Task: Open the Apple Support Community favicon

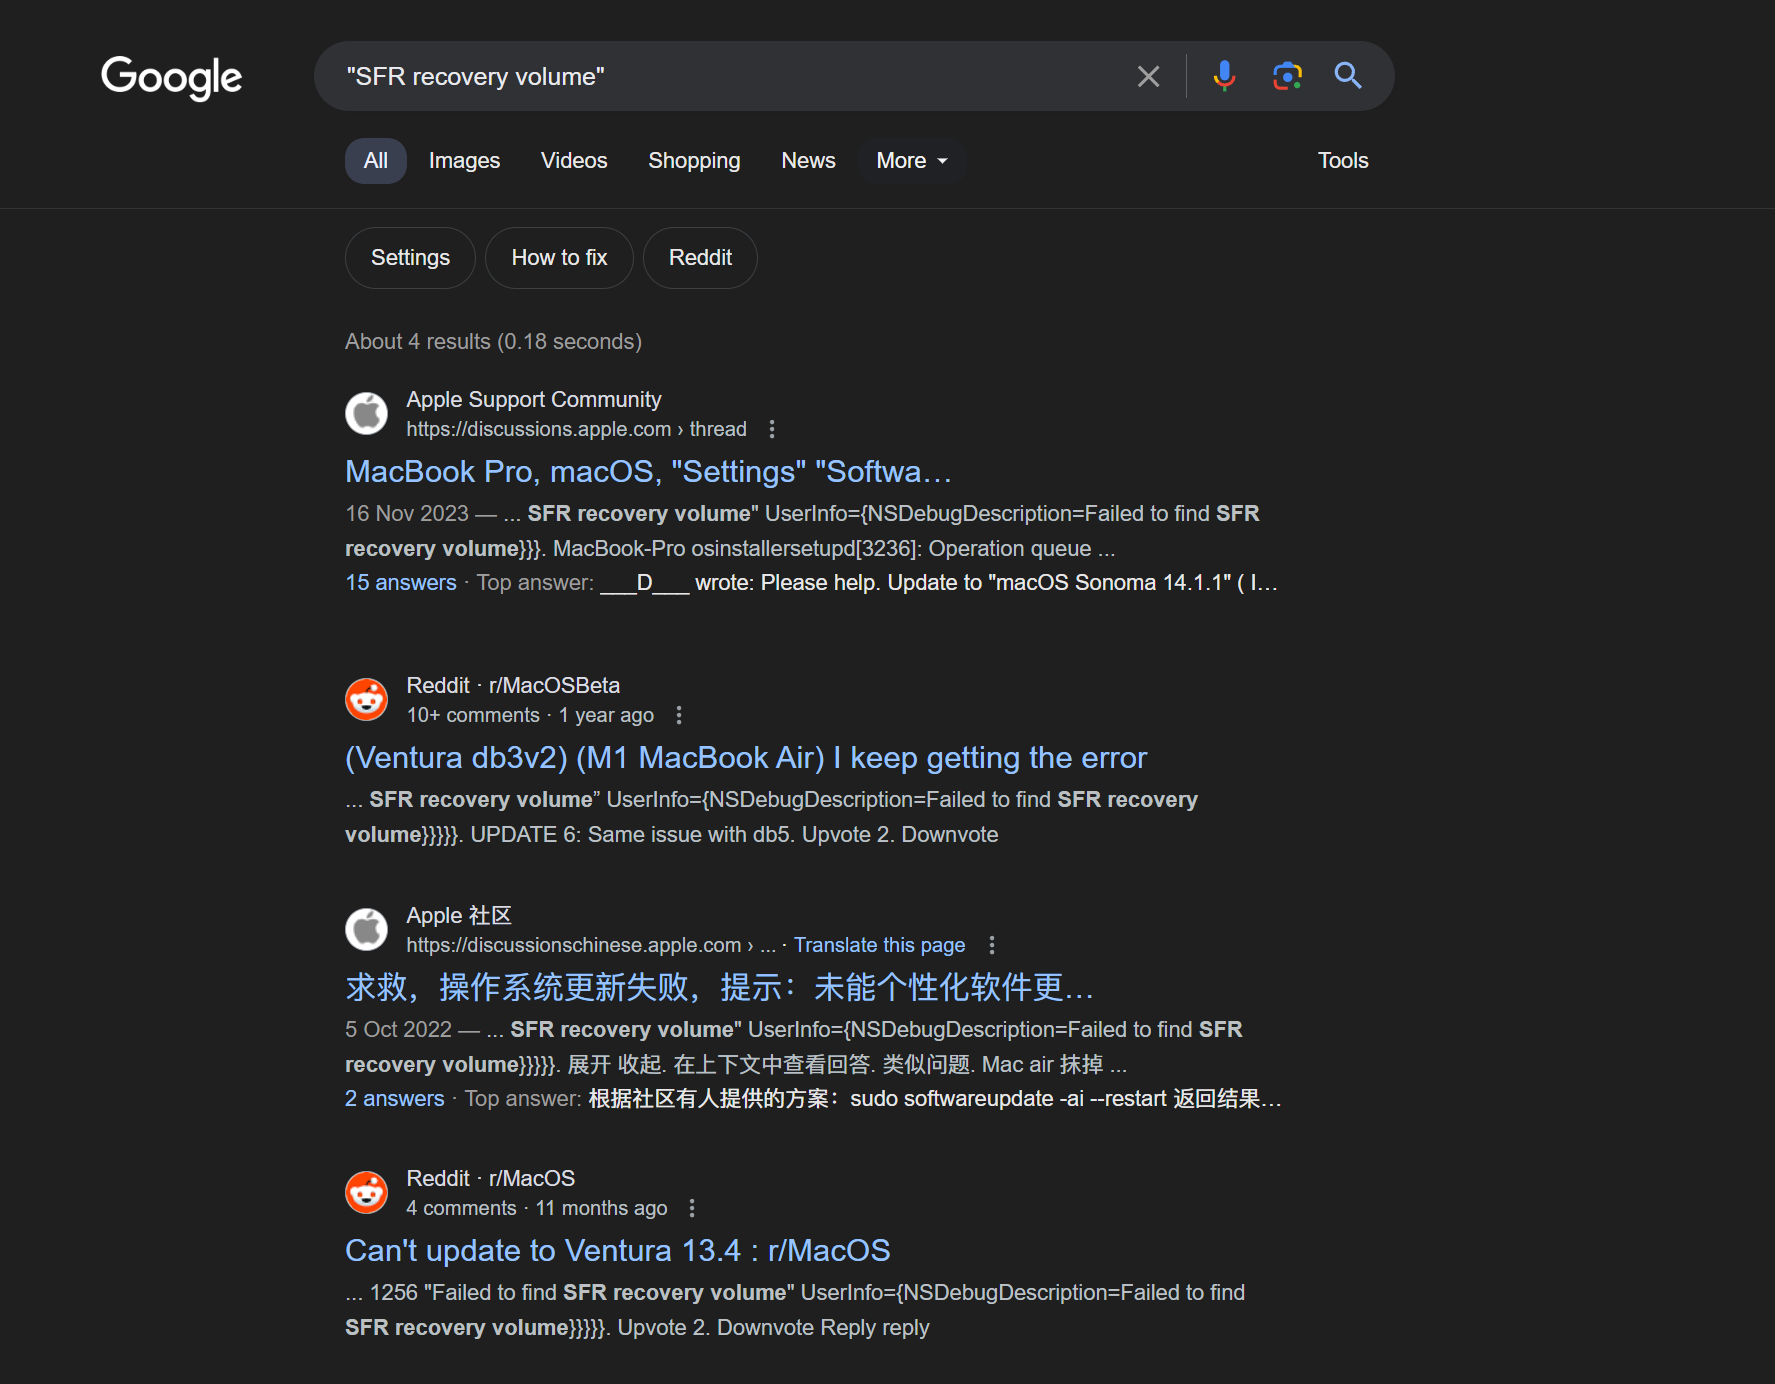Action: (366, 414)
